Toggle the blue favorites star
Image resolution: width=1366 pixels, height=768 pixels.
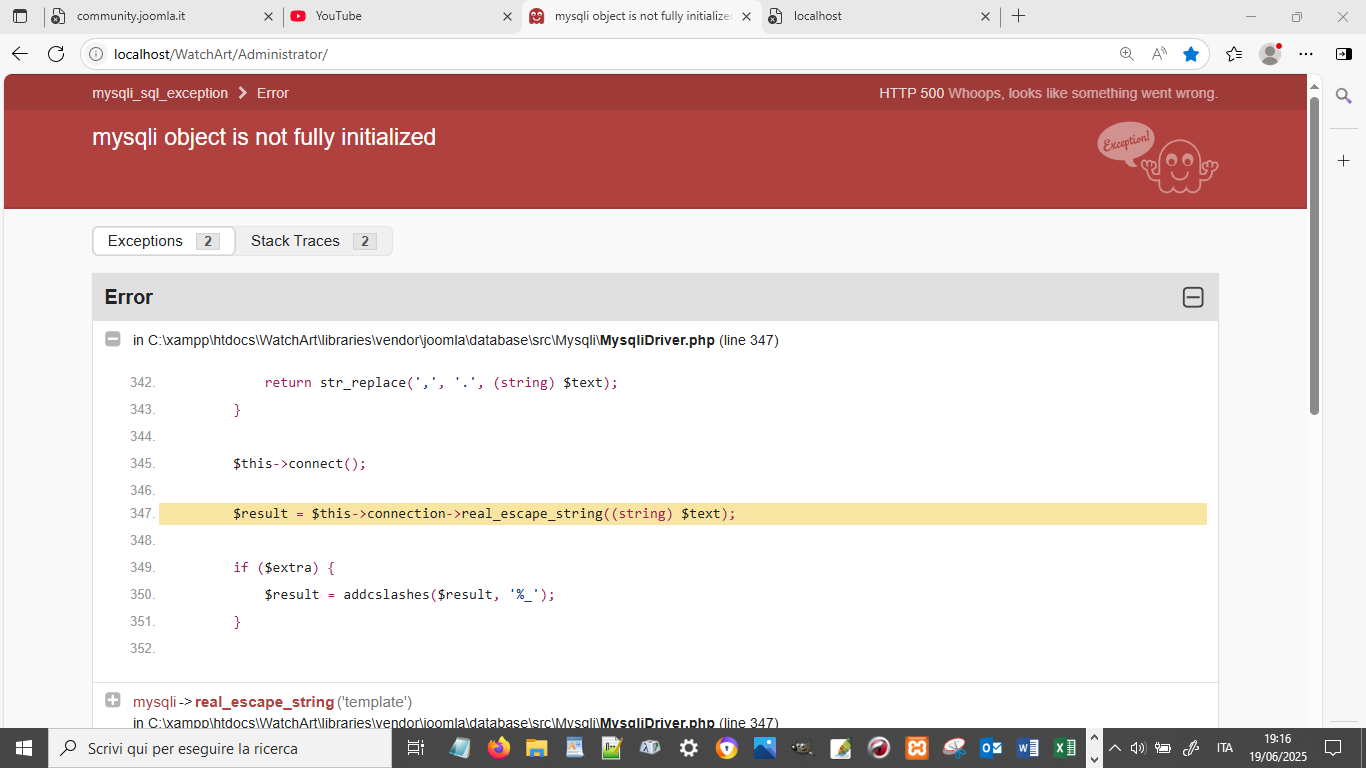[x=1191, y=54]
